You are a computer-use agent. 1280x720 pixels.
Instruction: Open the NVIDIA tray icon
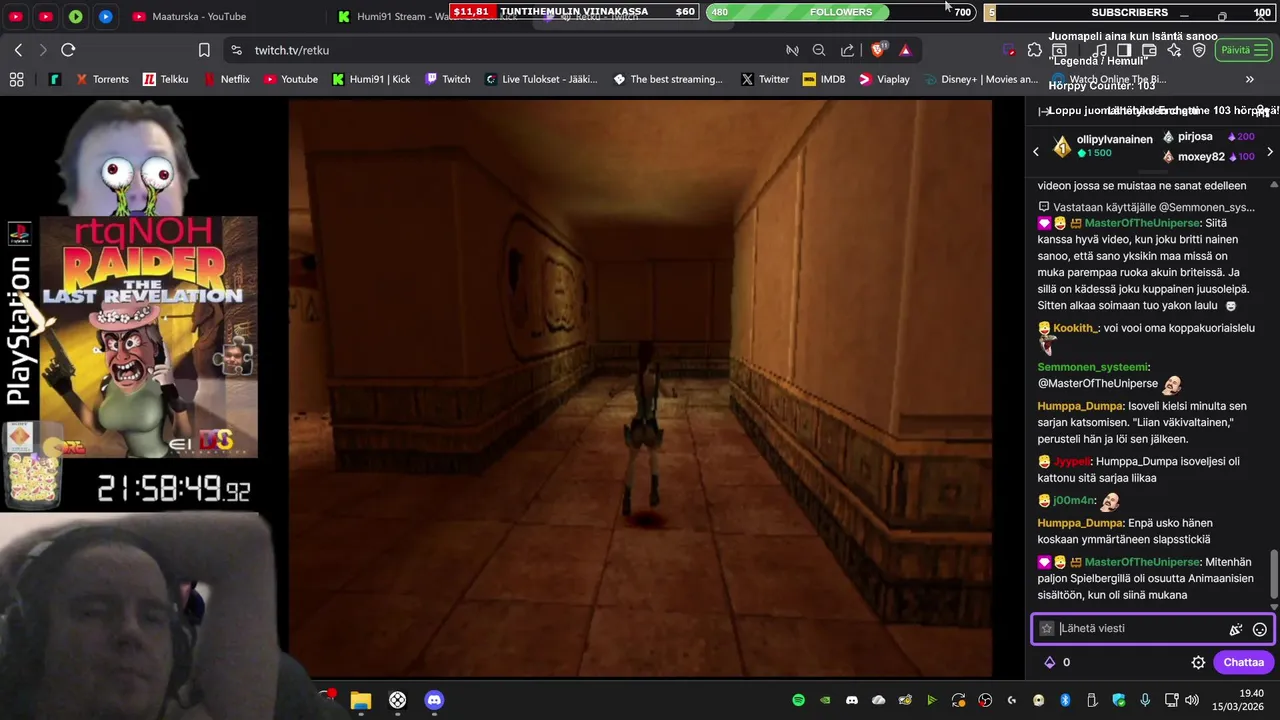click(x=825, y=700)
